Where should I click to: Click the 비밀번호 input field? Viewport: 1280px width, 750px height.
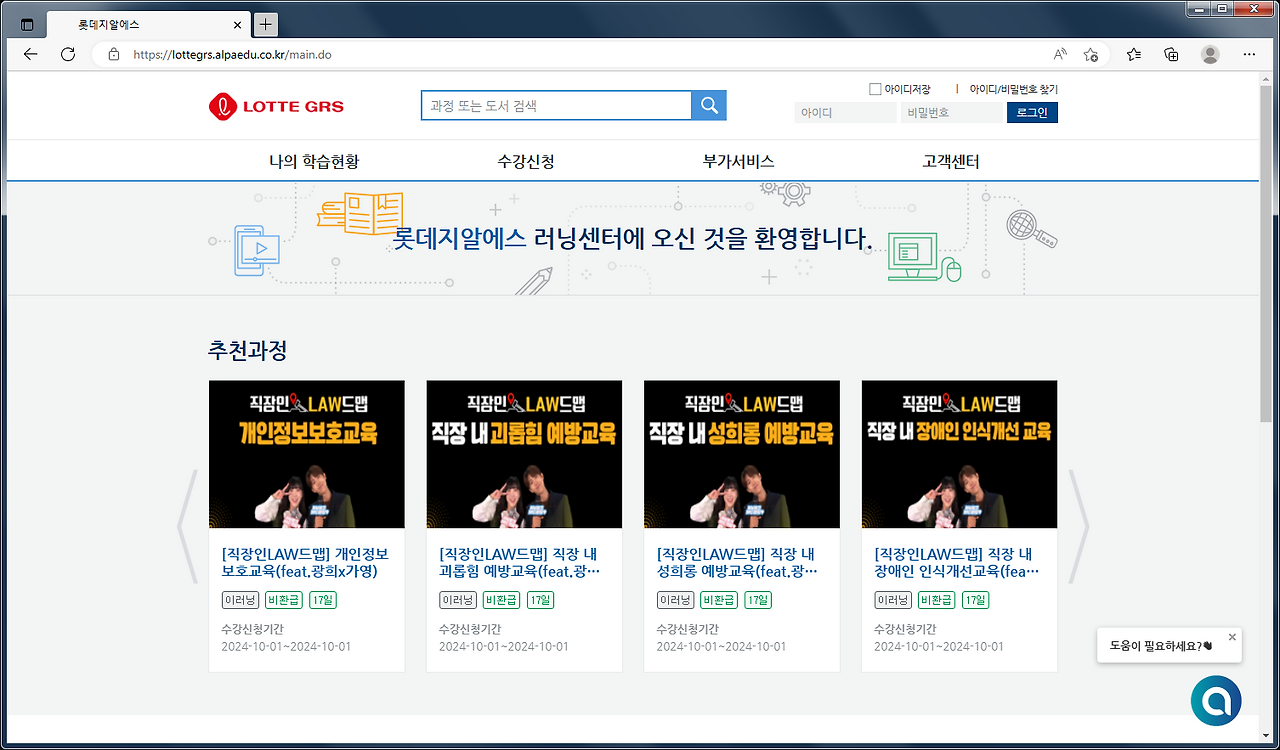pyautogui.click(x=950, y=112)
